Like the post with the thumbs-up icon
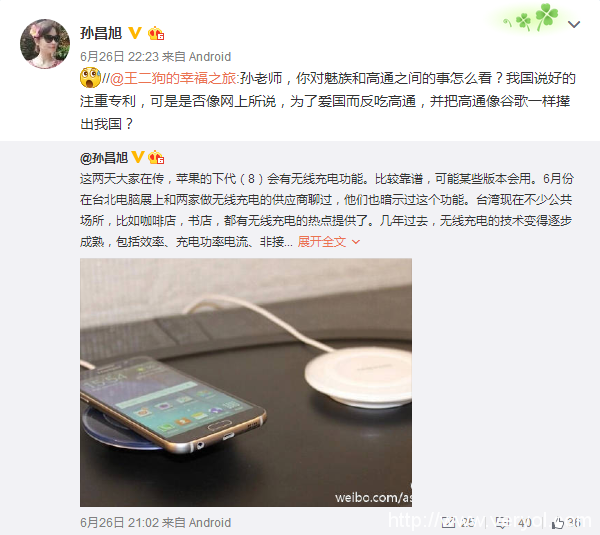The width and height of the screenshot is (600, 535). (x=558, y=522)
